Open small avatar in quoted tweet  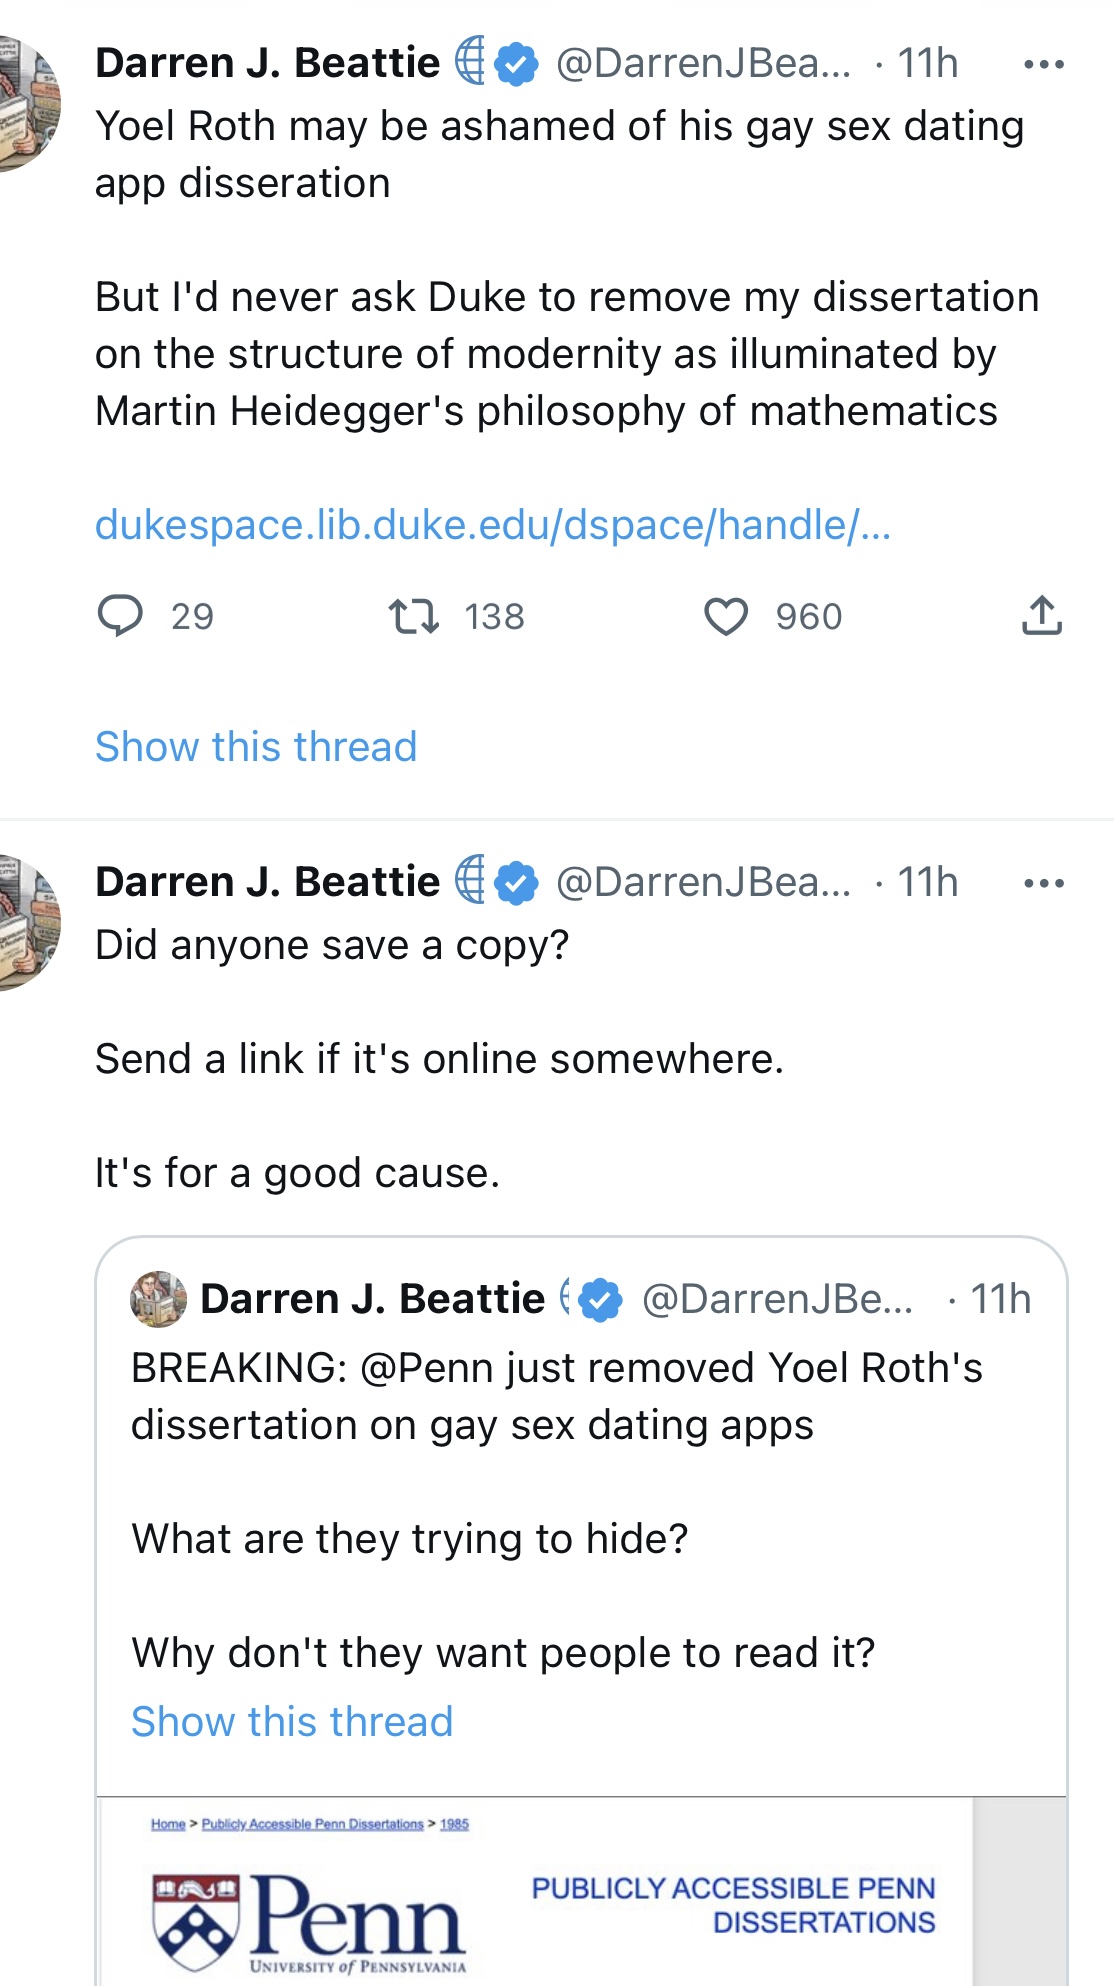[x=158, y=1299]
